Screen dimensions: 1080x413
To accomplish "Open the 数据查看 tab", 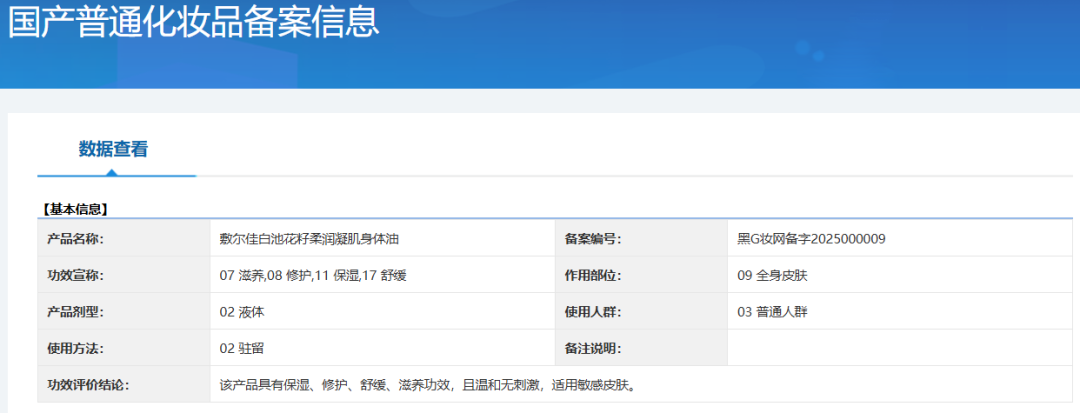I will [x=113, y=149].
